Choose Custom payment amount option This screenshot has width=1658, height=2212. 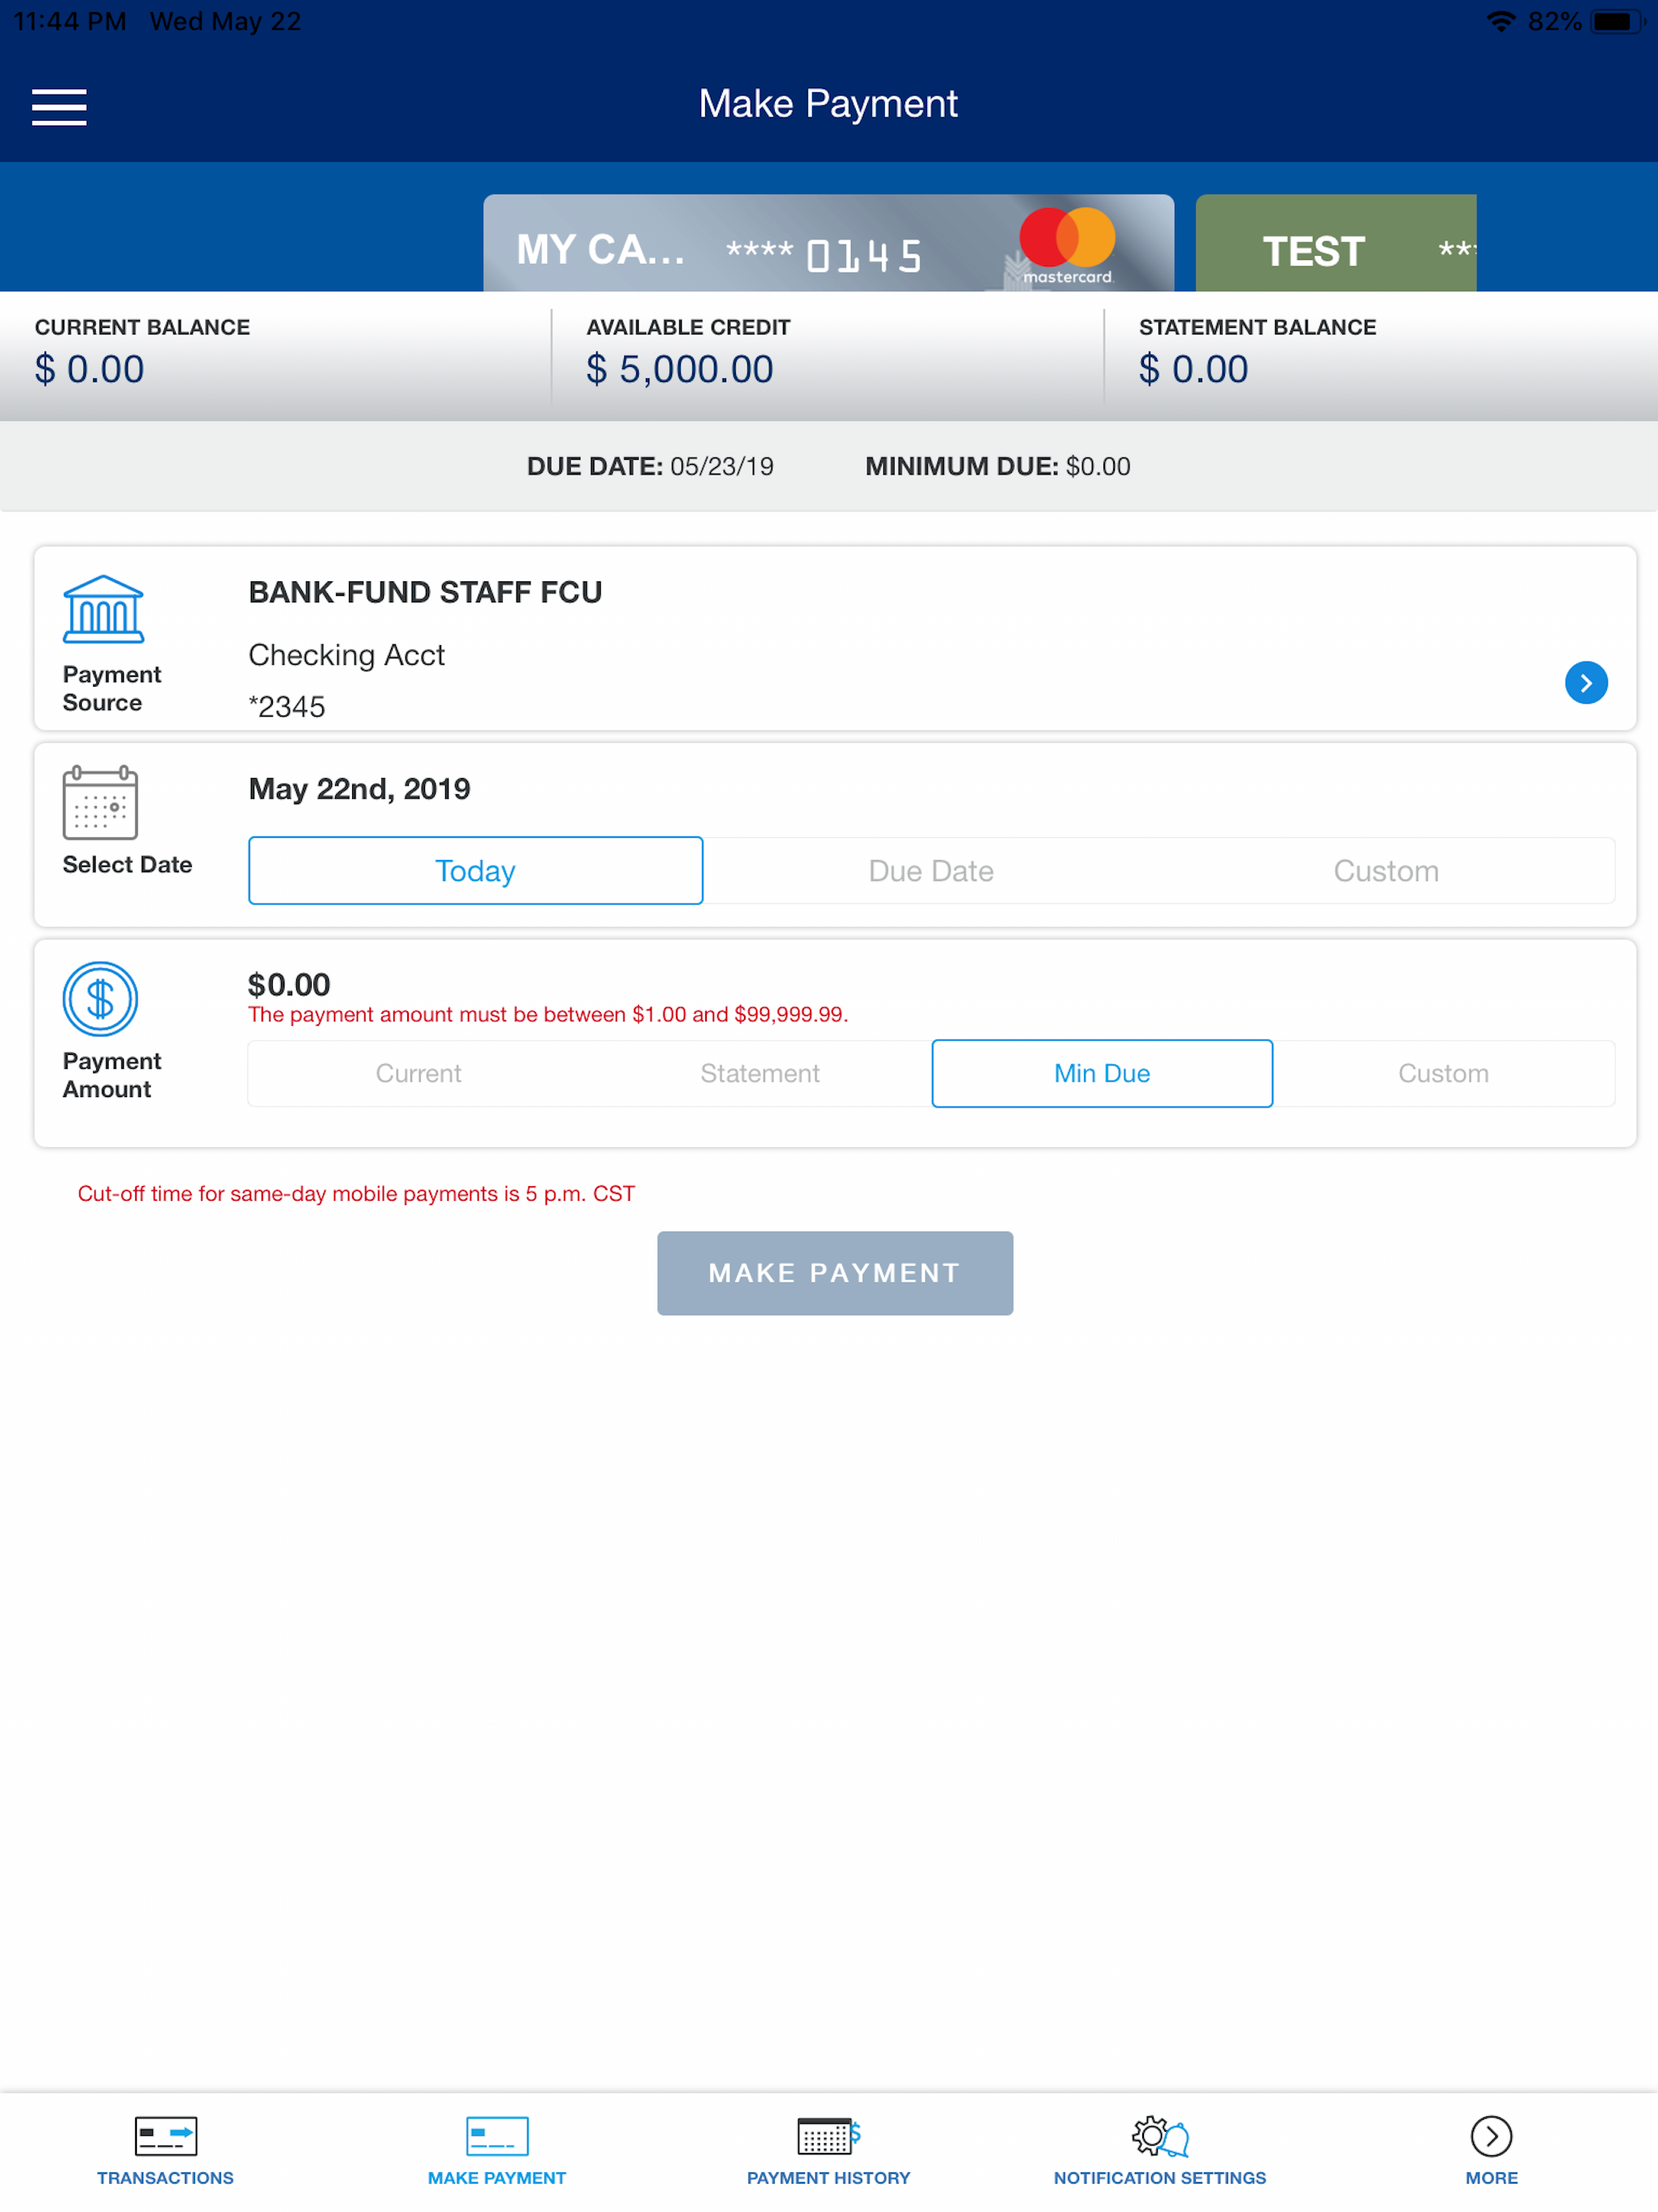tap(1442, 1073)
